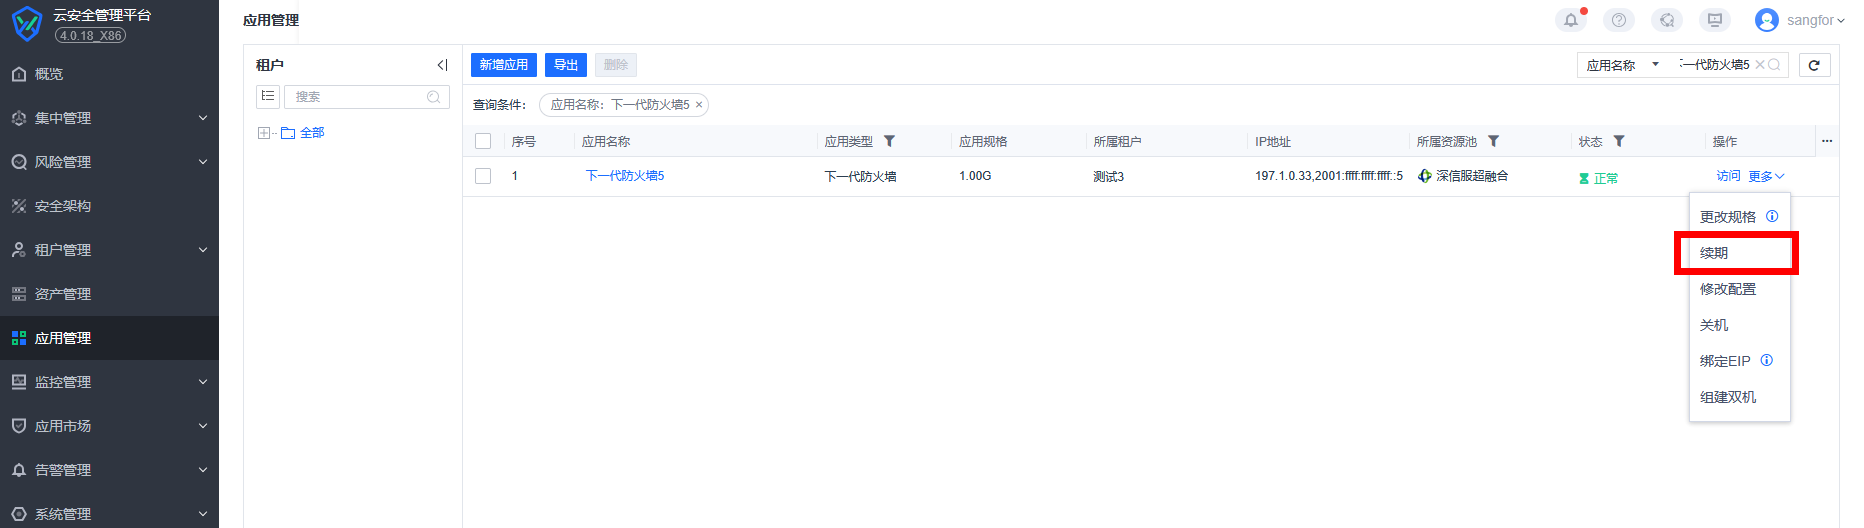
Task: Click the help question mark icon
Action: tap(1618, 20)
